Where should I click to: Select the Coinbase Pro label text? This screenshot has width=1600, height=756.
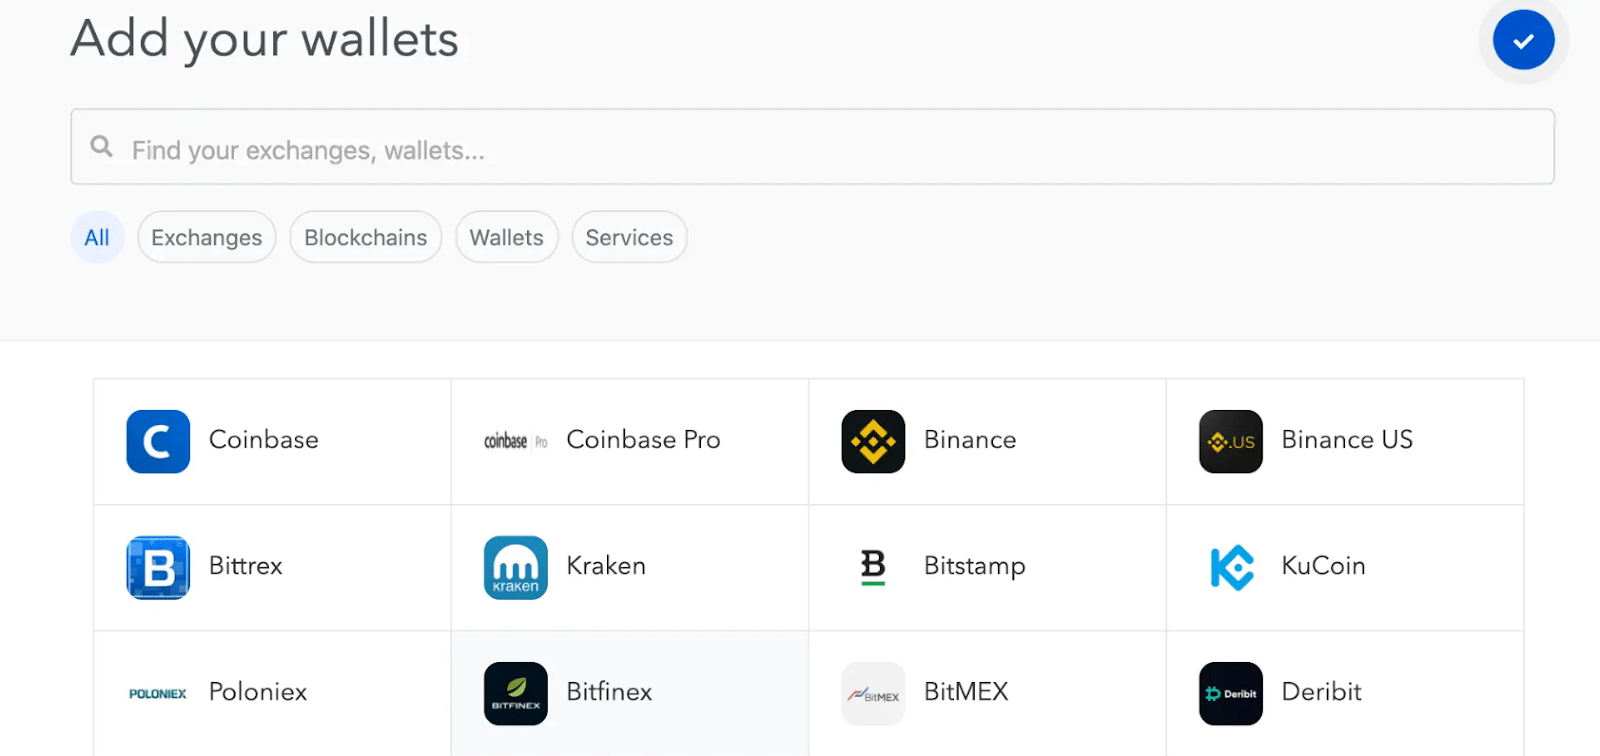tap(643, 440)
